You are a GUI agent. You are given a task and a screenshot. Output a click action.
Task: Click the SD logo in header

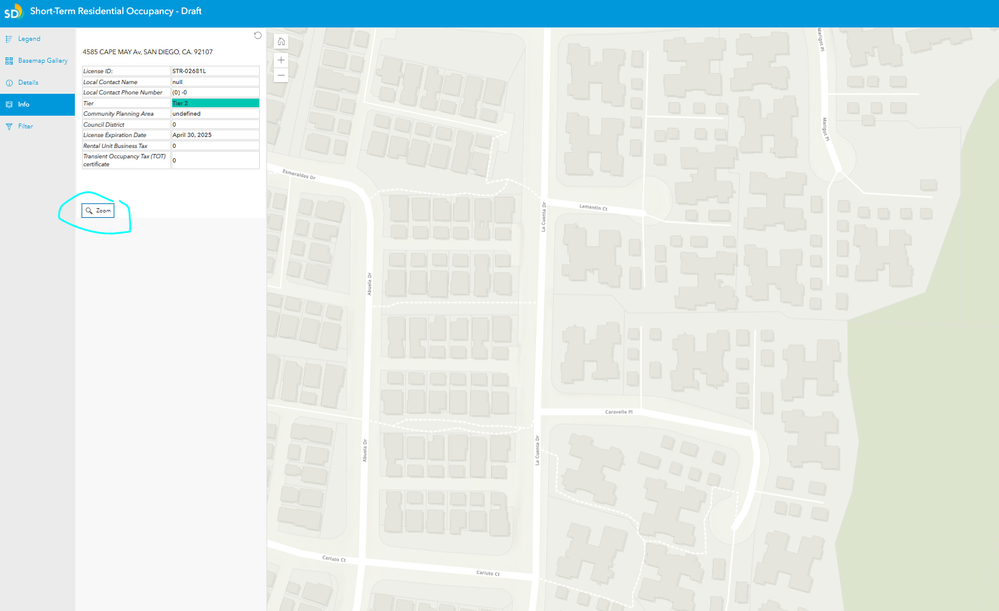click(13, 11)
